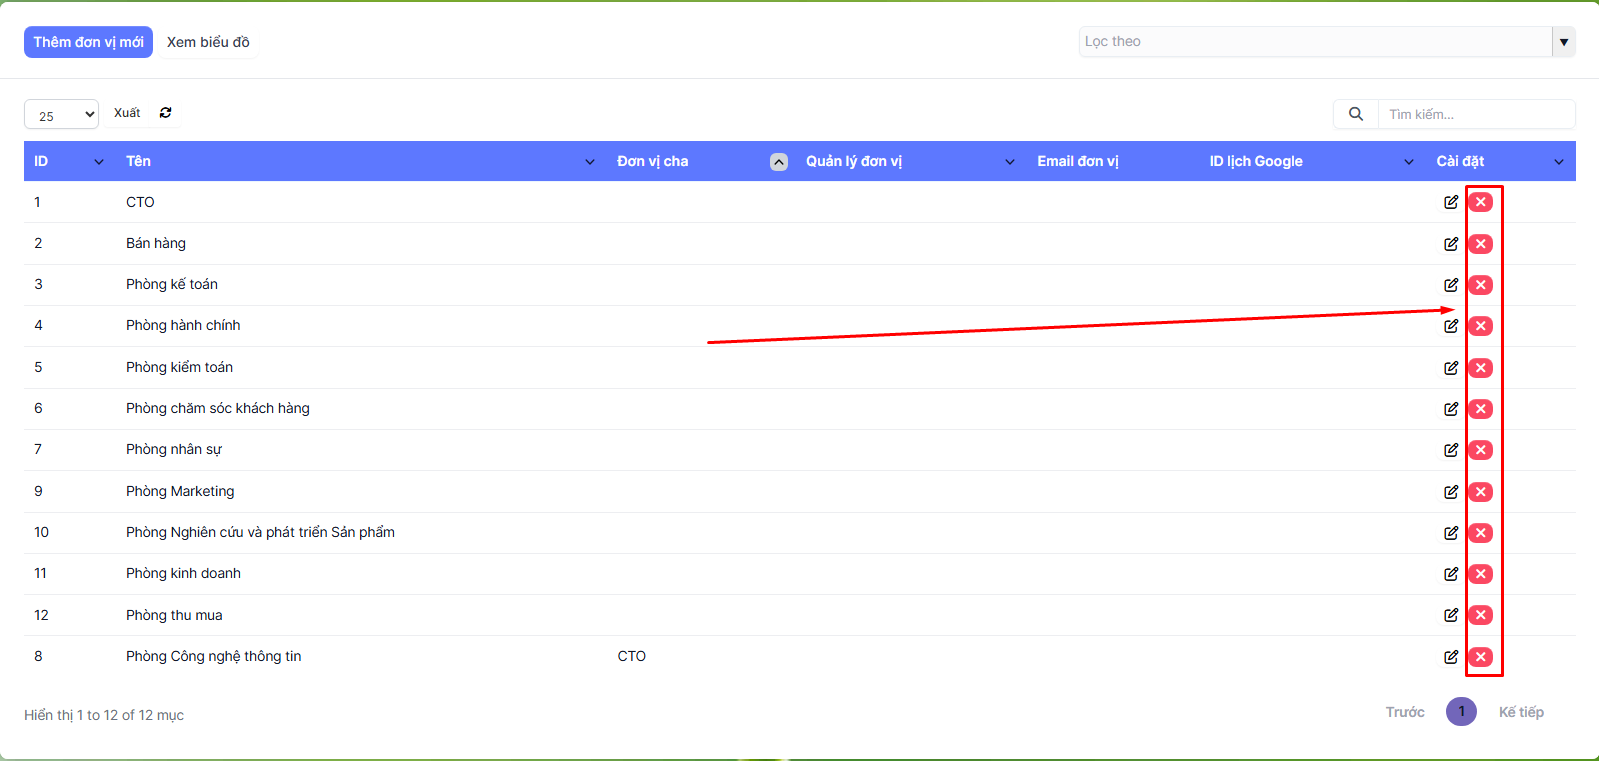The image size is (1599, 761).
Task: Open the 25 rows-per-page dropdown
Action: (61, 115)
